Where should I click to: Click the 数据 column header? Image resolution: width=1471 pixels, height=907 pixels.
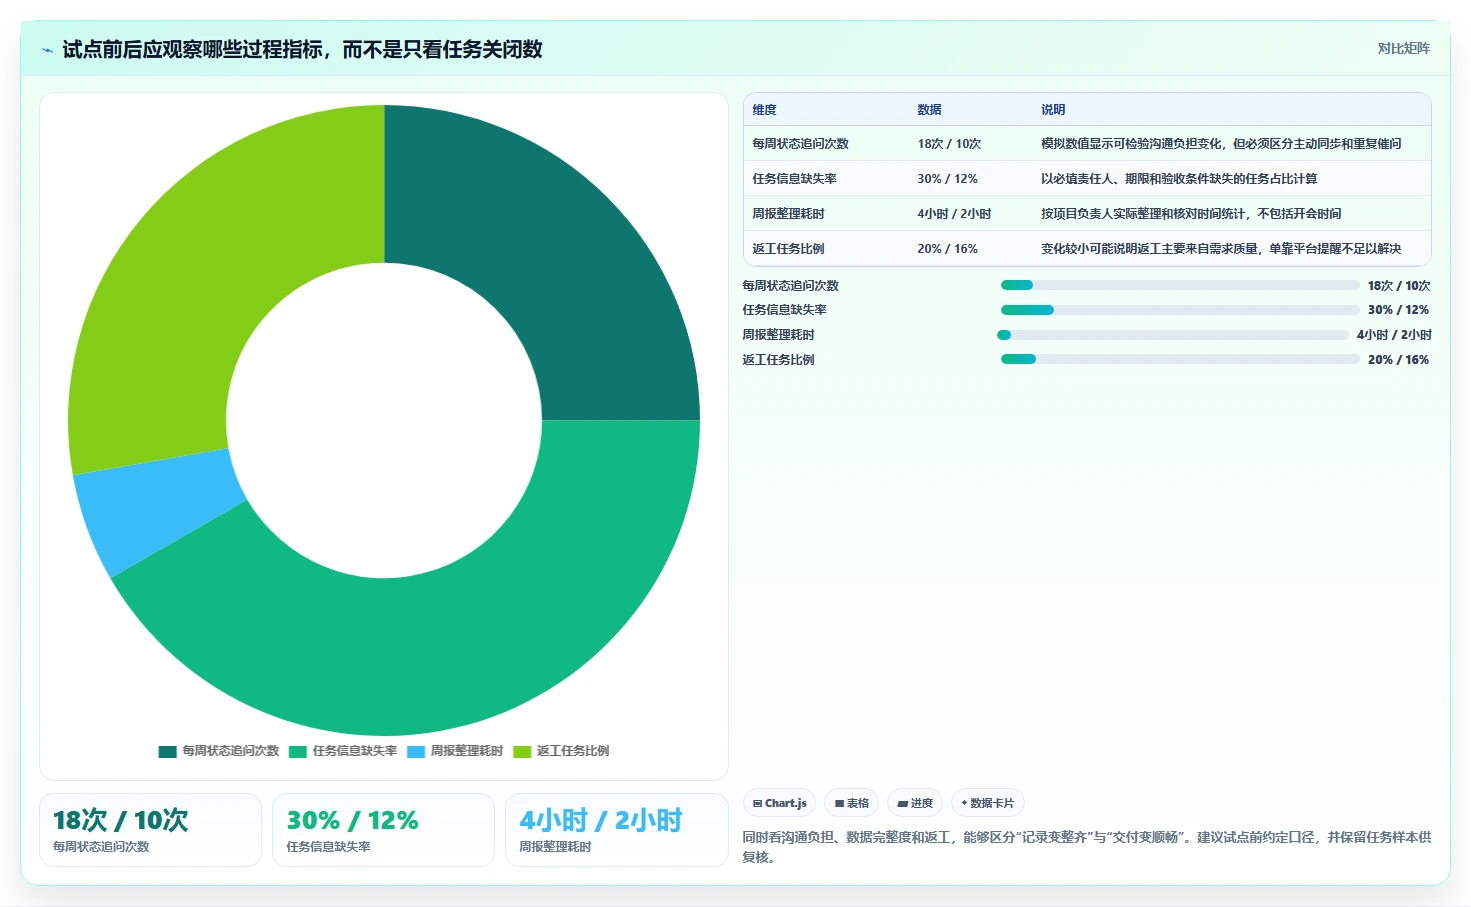click(x=930, y=110)
